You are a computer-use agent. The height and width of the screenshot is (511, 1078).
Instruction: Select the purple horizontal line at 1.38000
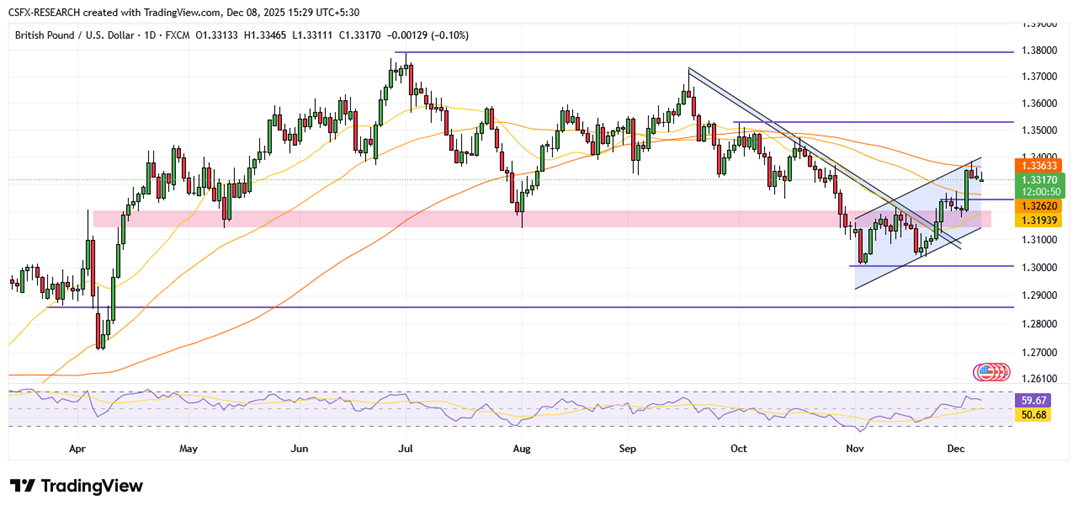(700, 51)
